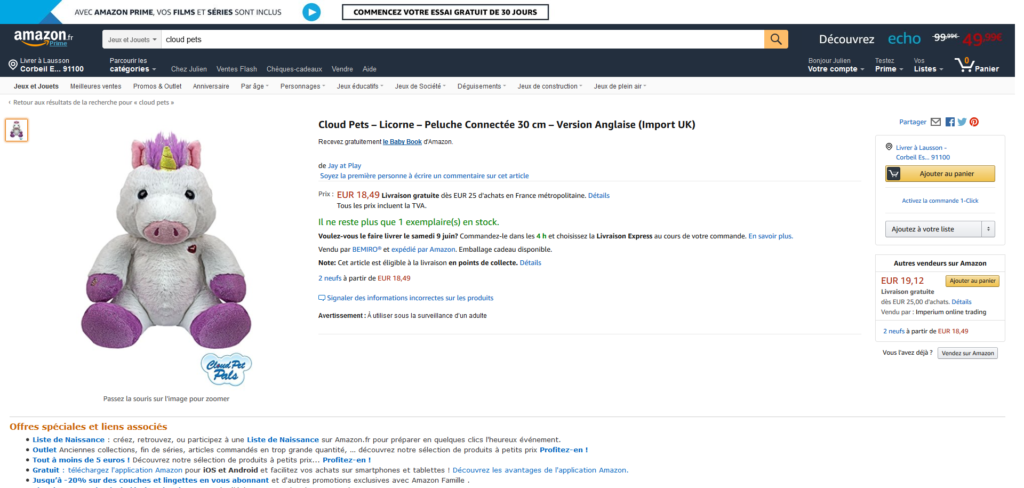Open the shopping cart Panier icon
This screenshot has height=488, width=1024.
pyautogui.click(x=976, y=65)
